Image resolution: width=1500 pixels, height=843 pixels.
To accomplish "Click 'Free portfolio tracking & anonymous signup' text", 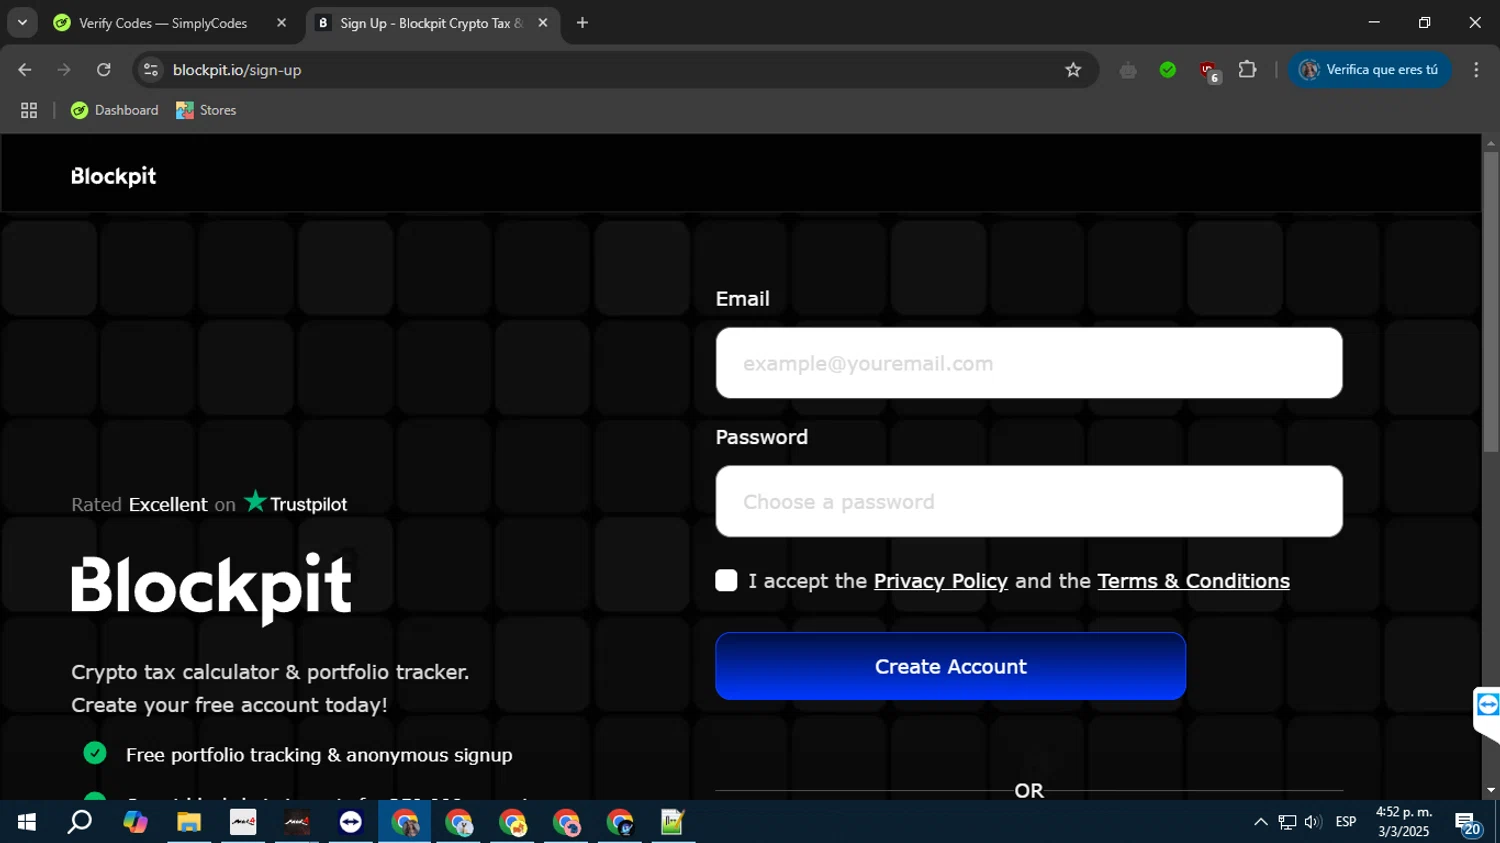I will click(x=319, y=755).
